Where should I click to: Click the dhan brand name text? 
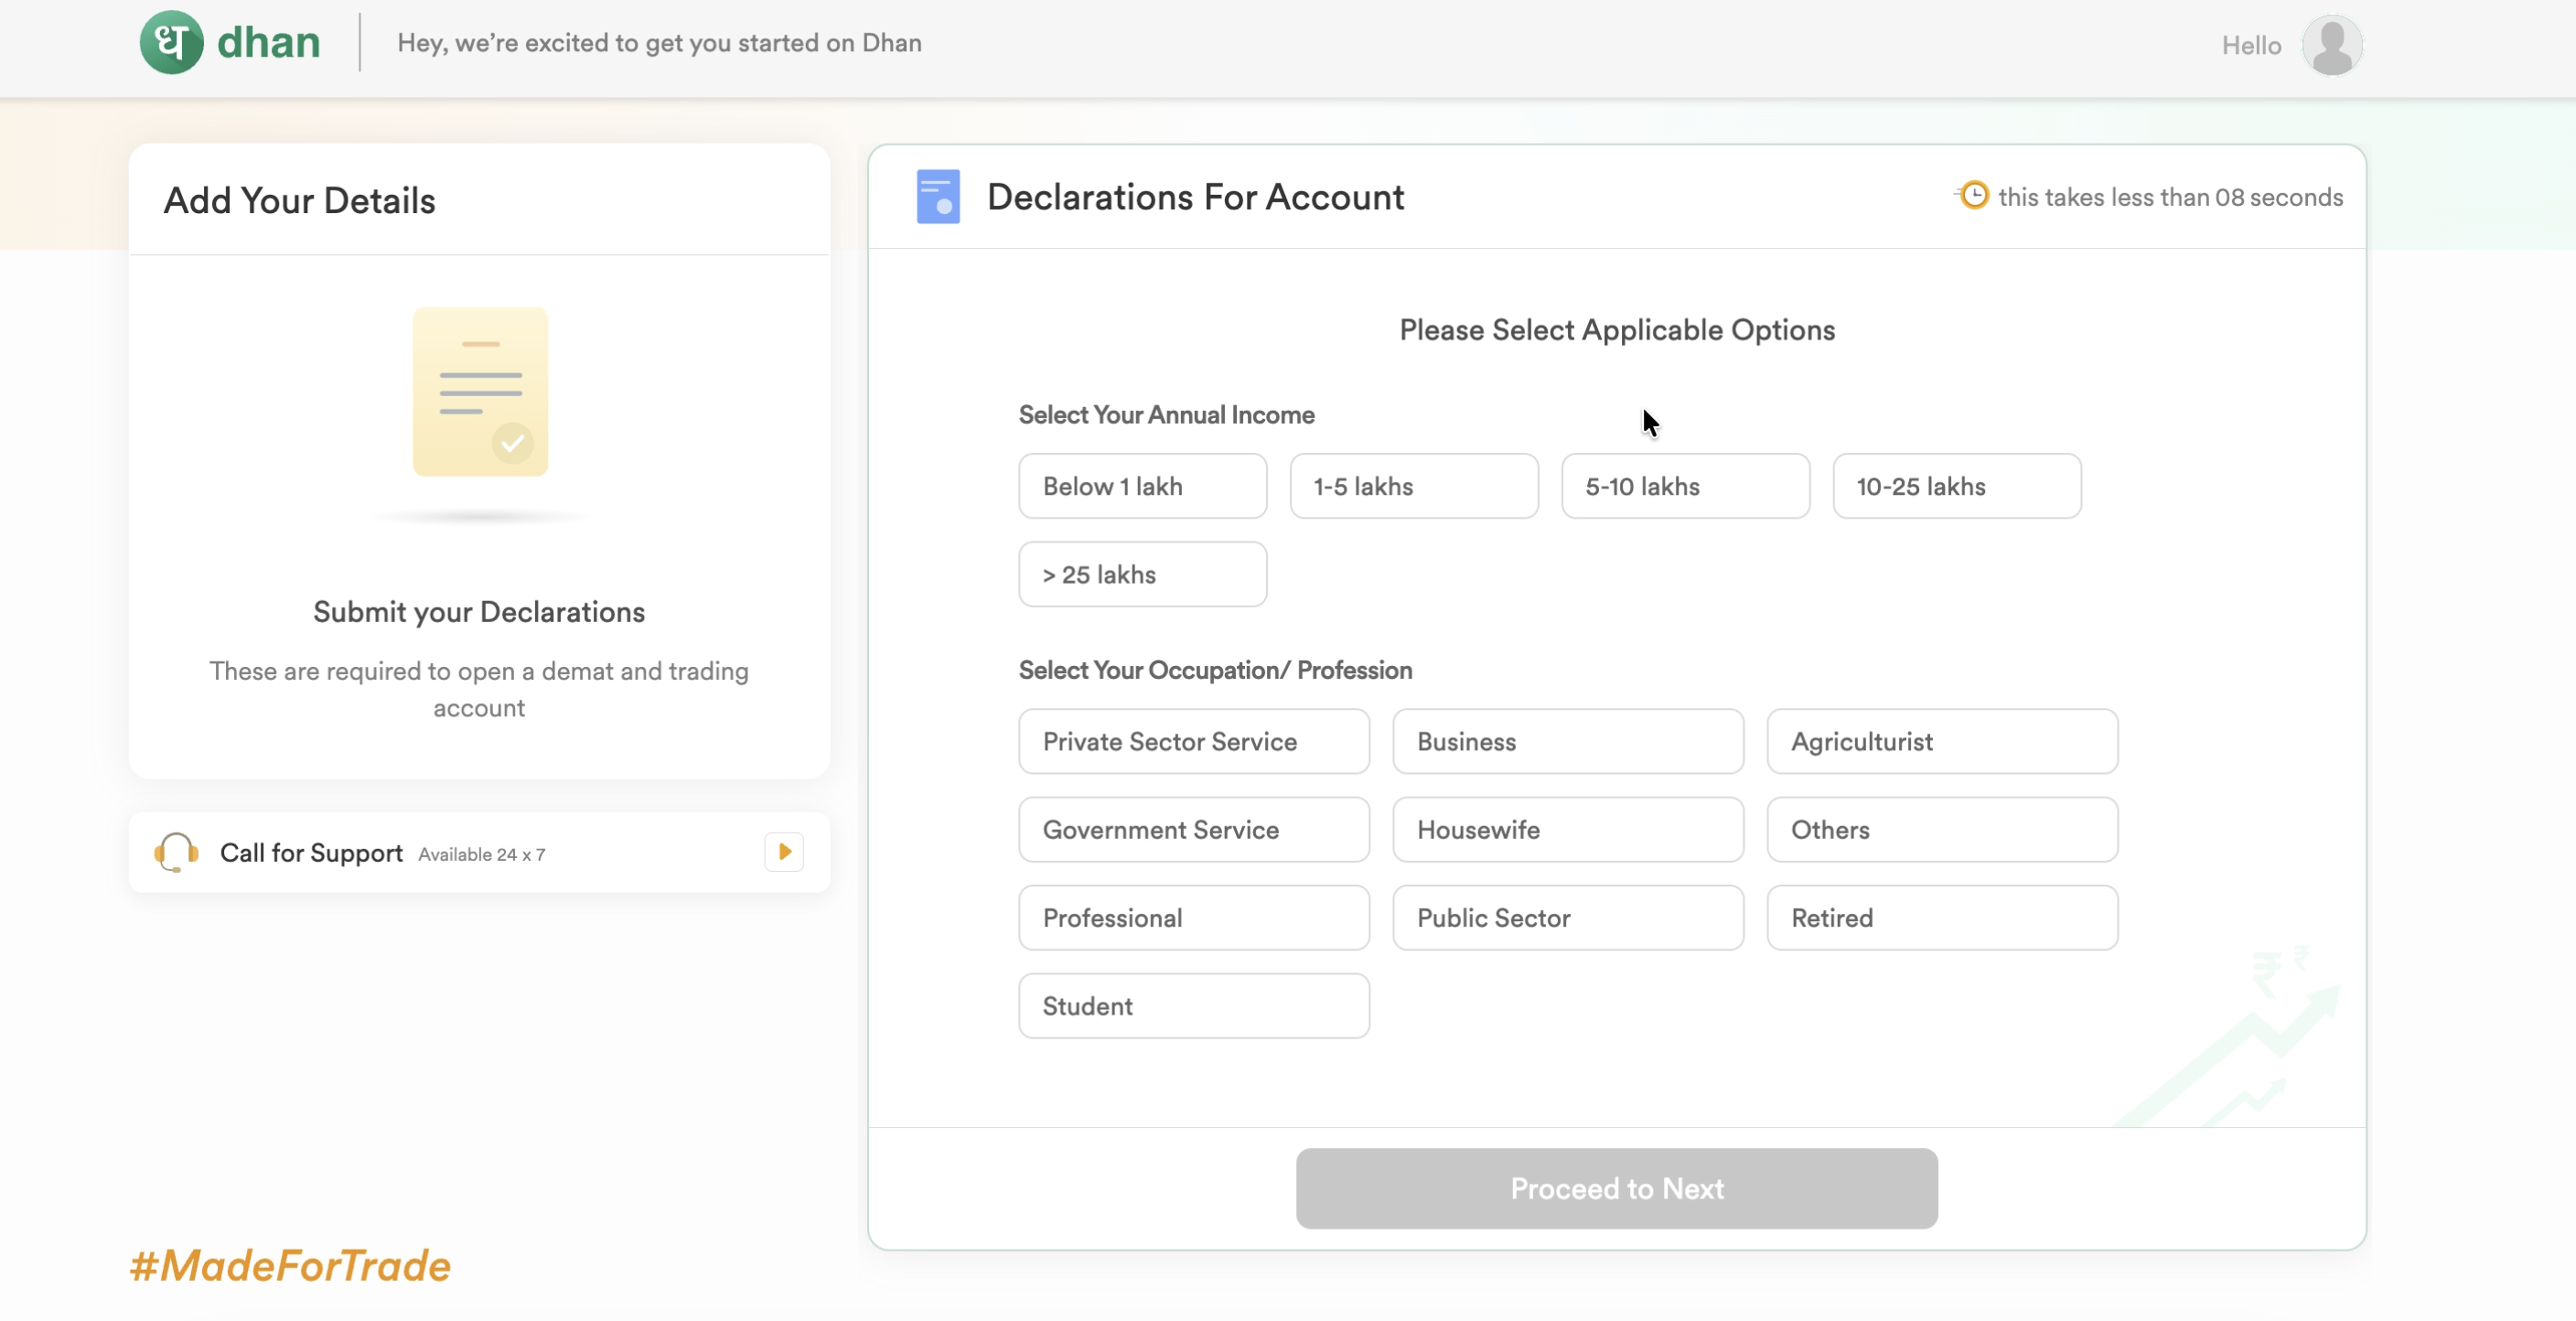point(268,43)
